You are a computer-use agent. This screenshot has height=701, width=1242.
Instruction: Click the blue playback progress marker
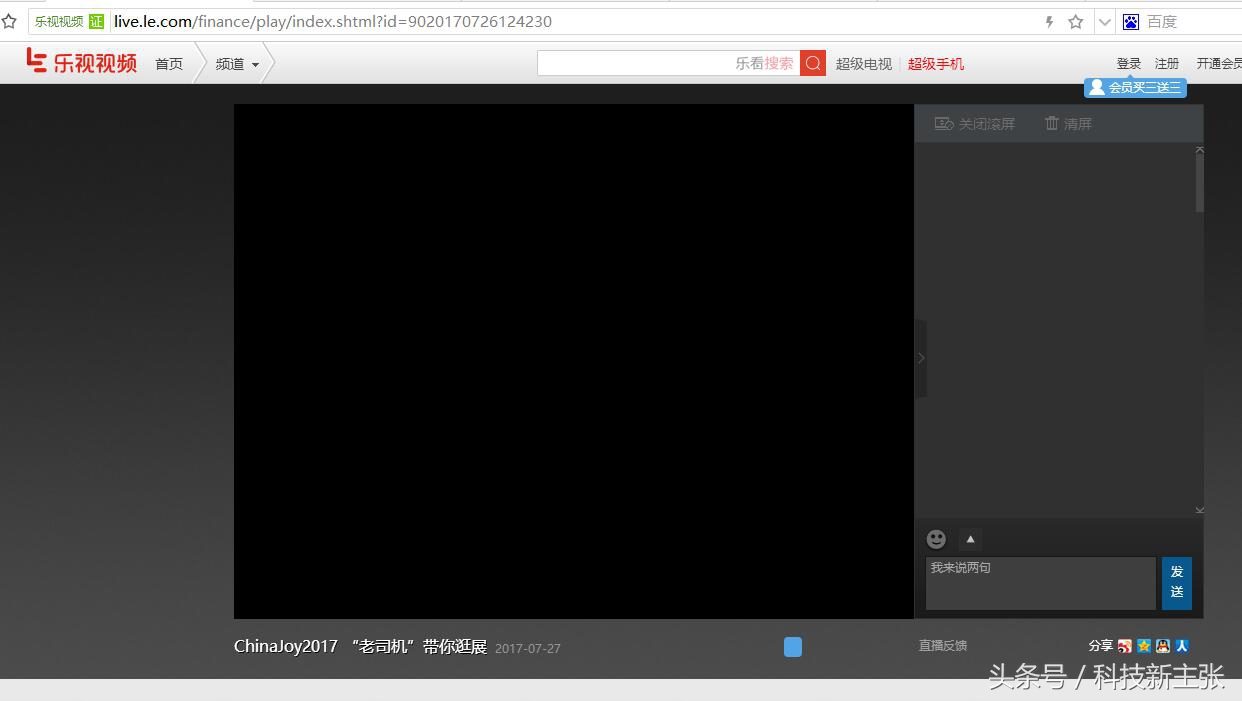tap(792, 647)
